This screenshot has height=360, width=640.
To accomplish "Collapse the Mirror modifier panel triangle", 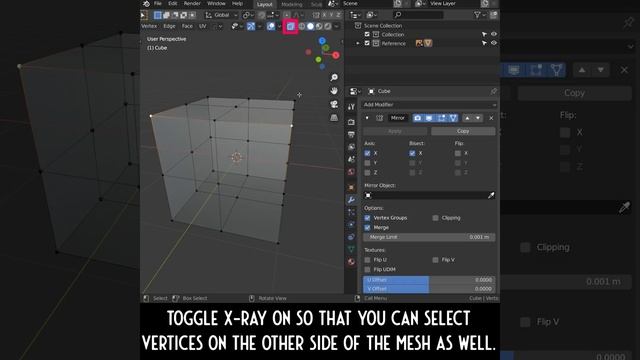I will pyautogui.click(x=367, y=118).
